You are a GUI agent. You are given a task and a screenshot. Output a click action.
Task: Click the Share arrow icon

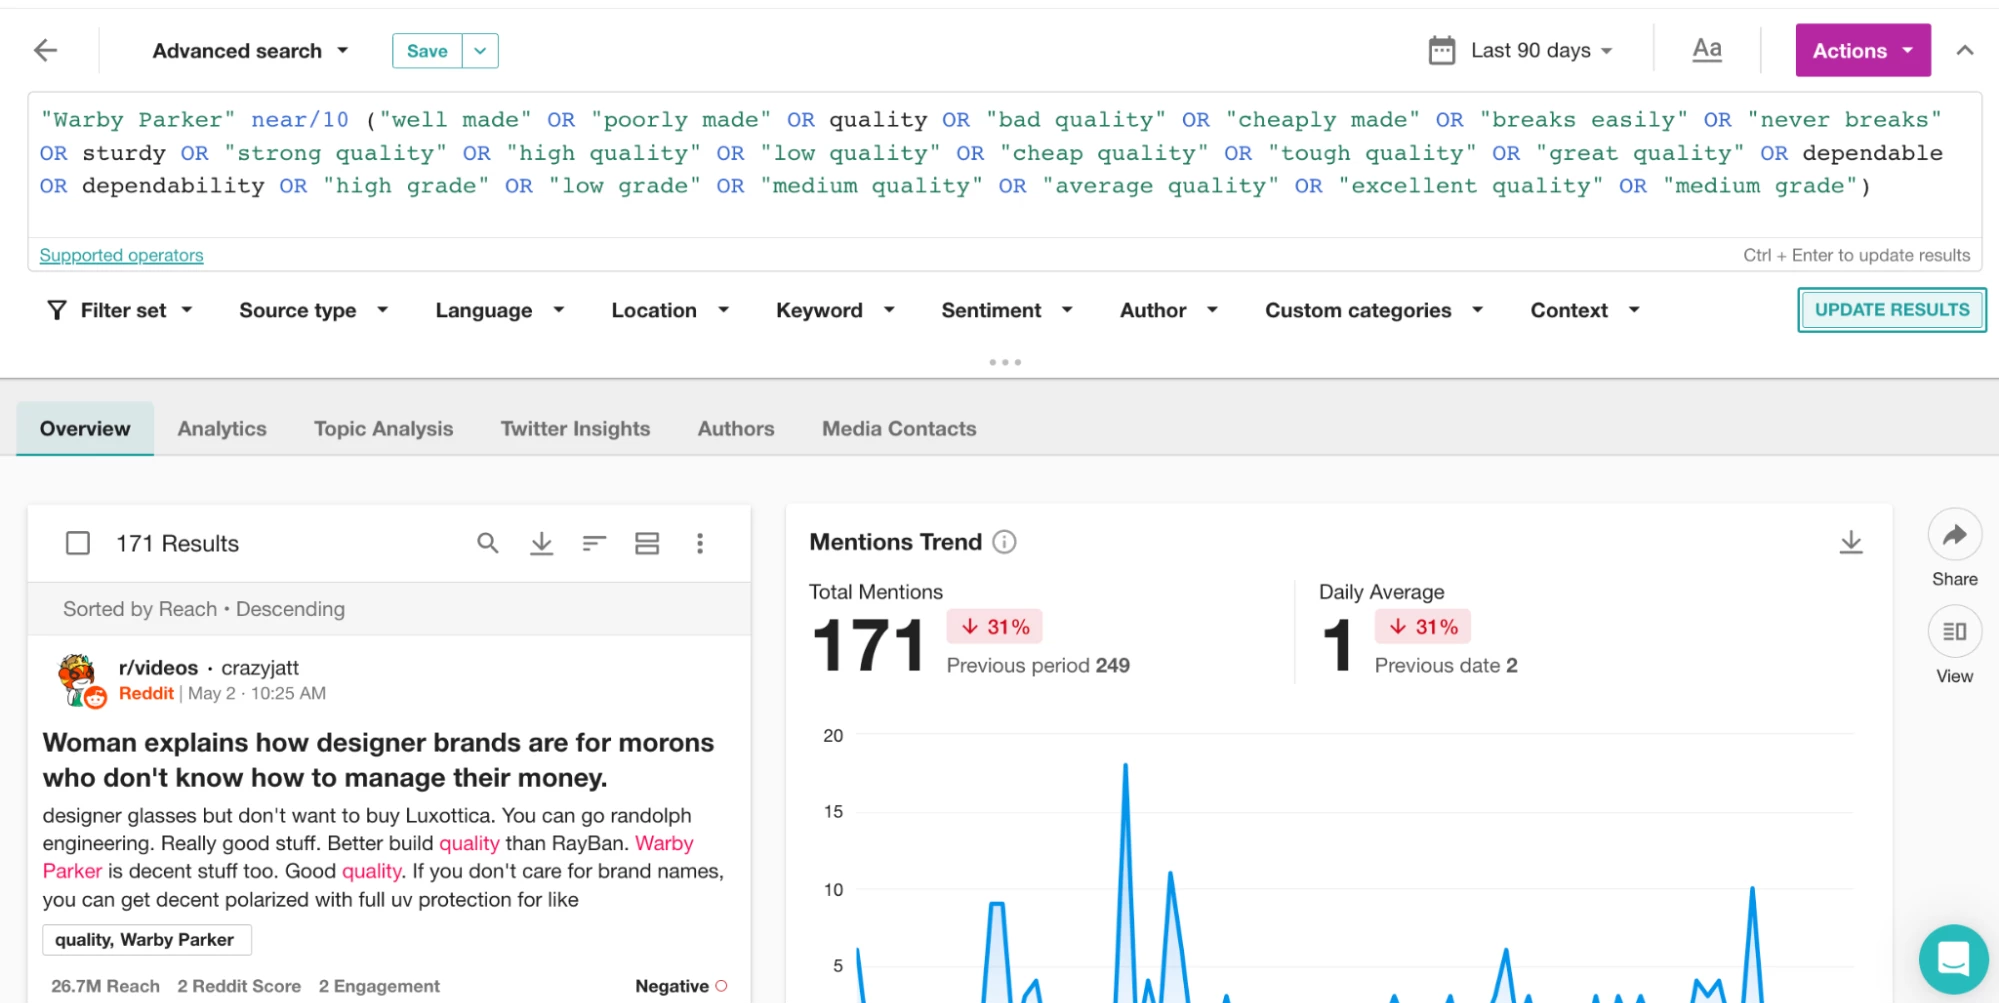tap(1954, 535)
